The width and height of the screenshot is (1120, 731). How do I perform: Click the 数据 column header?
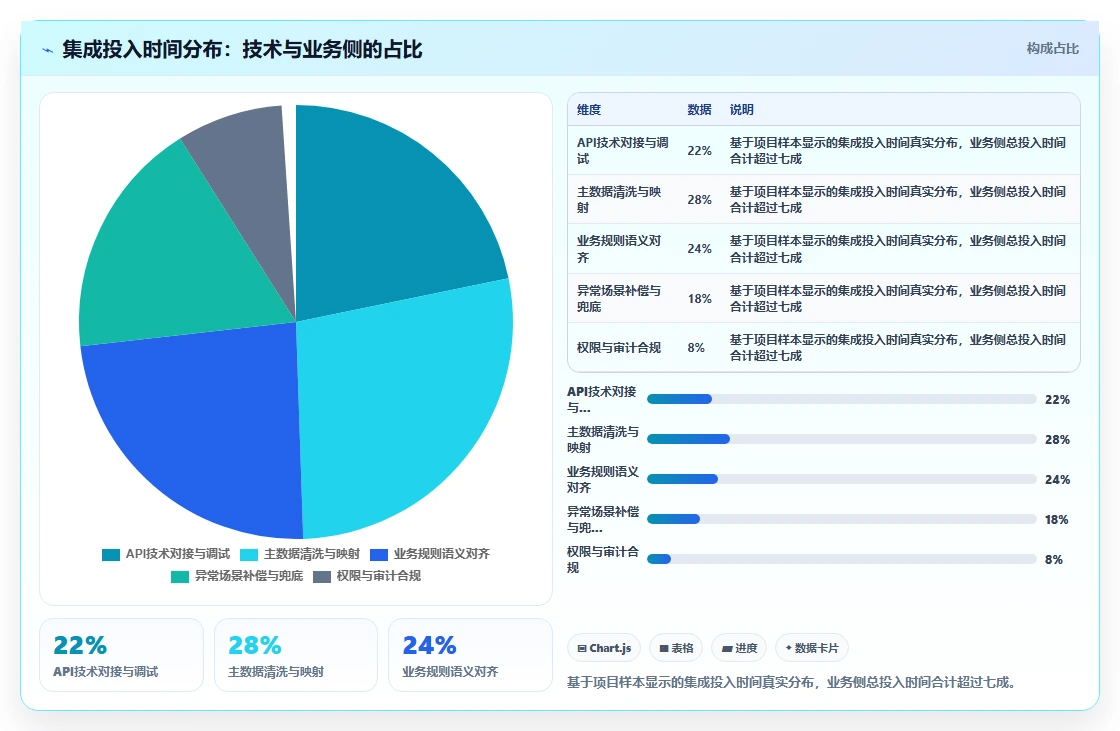699,109
